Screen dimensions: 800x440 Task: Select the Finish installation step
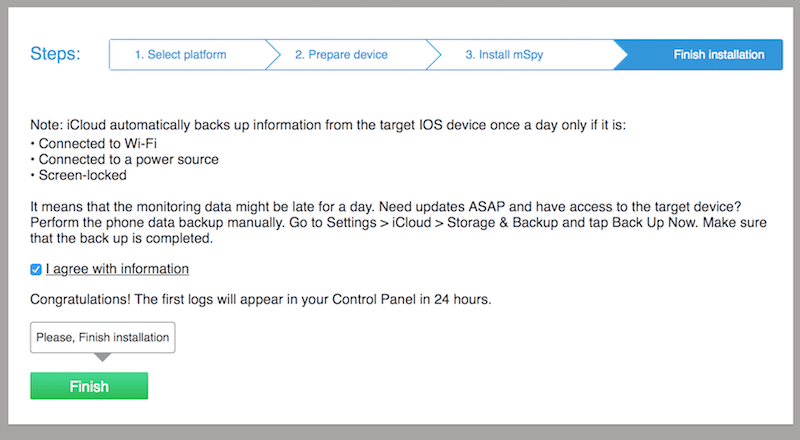coord(719,54)
